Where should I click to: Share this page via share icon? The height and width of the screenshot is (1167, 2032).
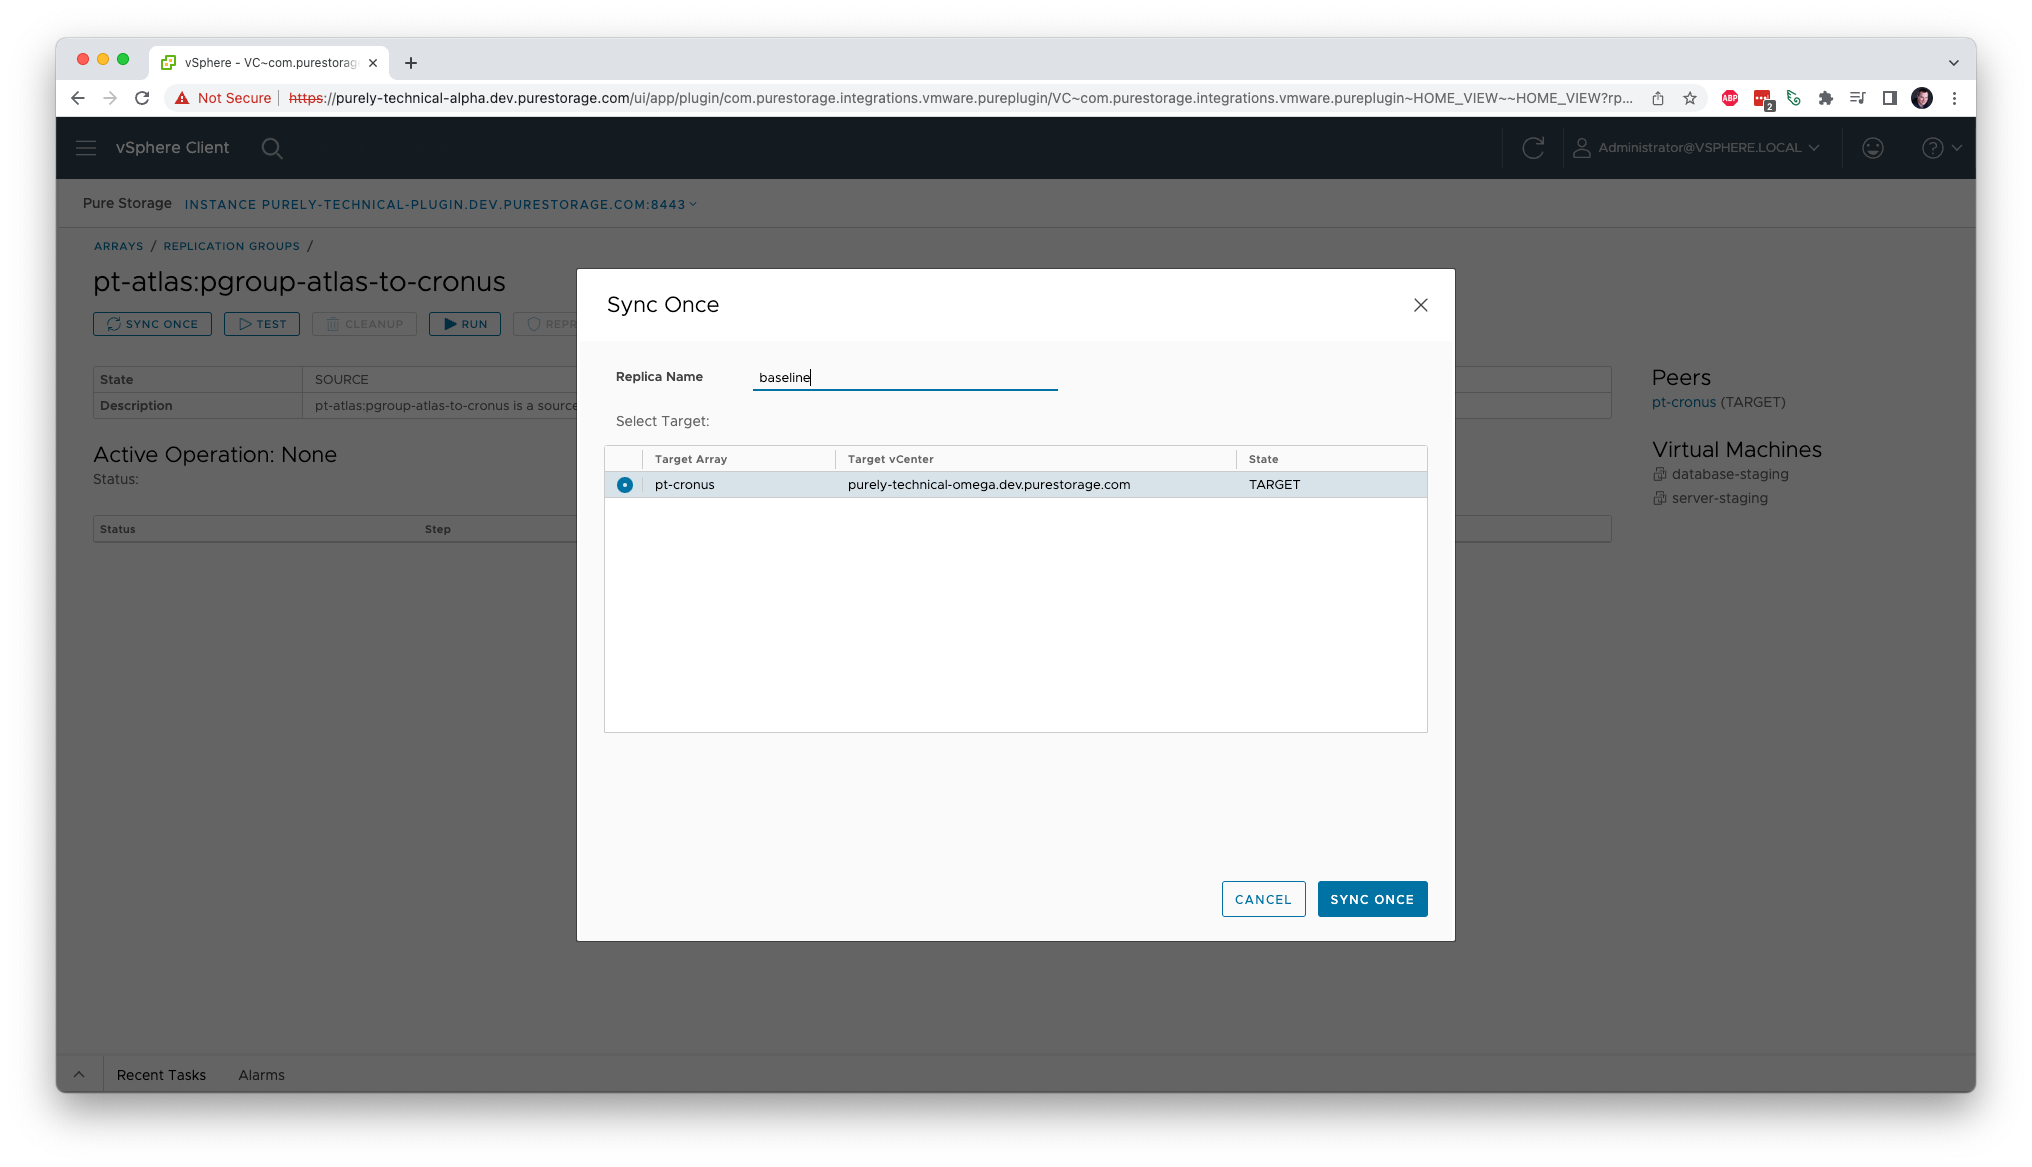(x=1658, y=98)
